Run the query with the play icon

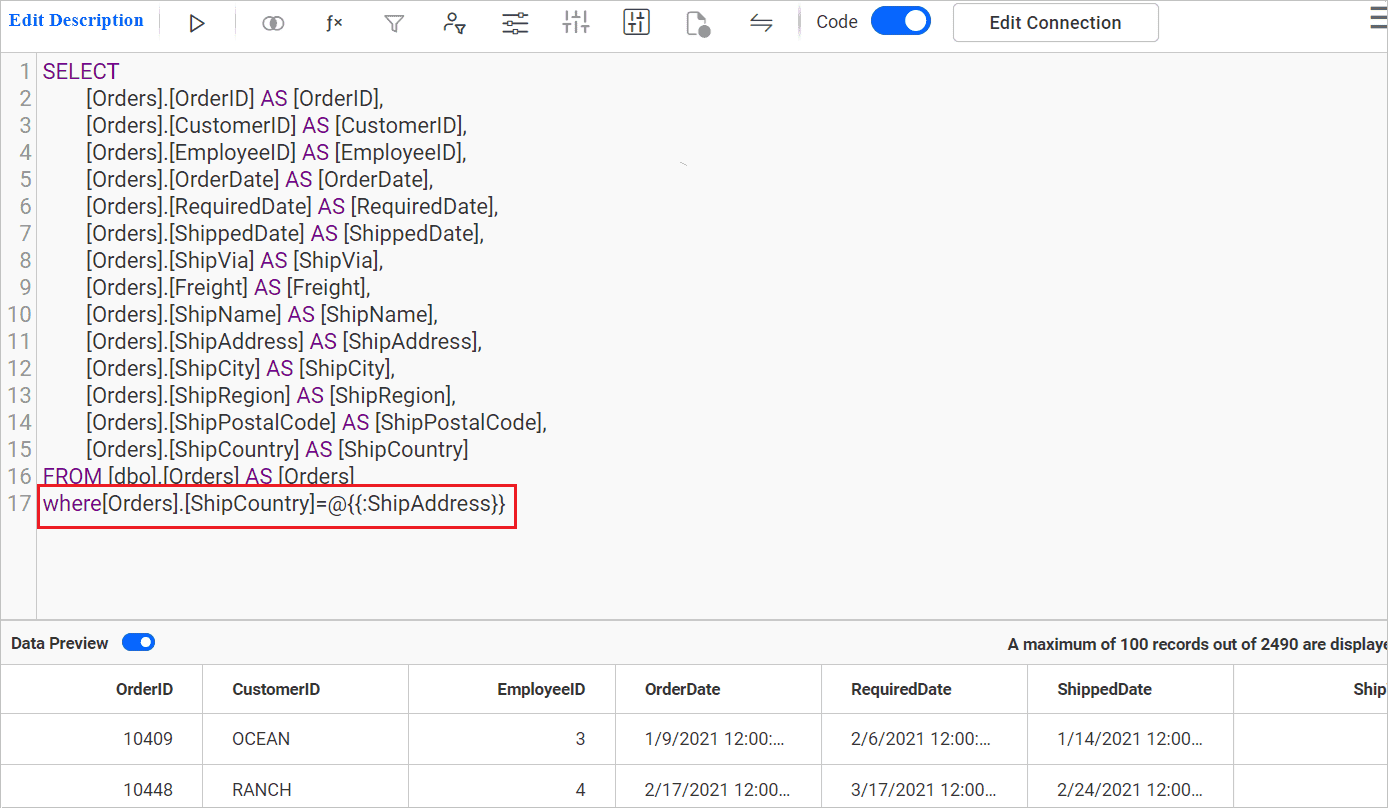197,21
